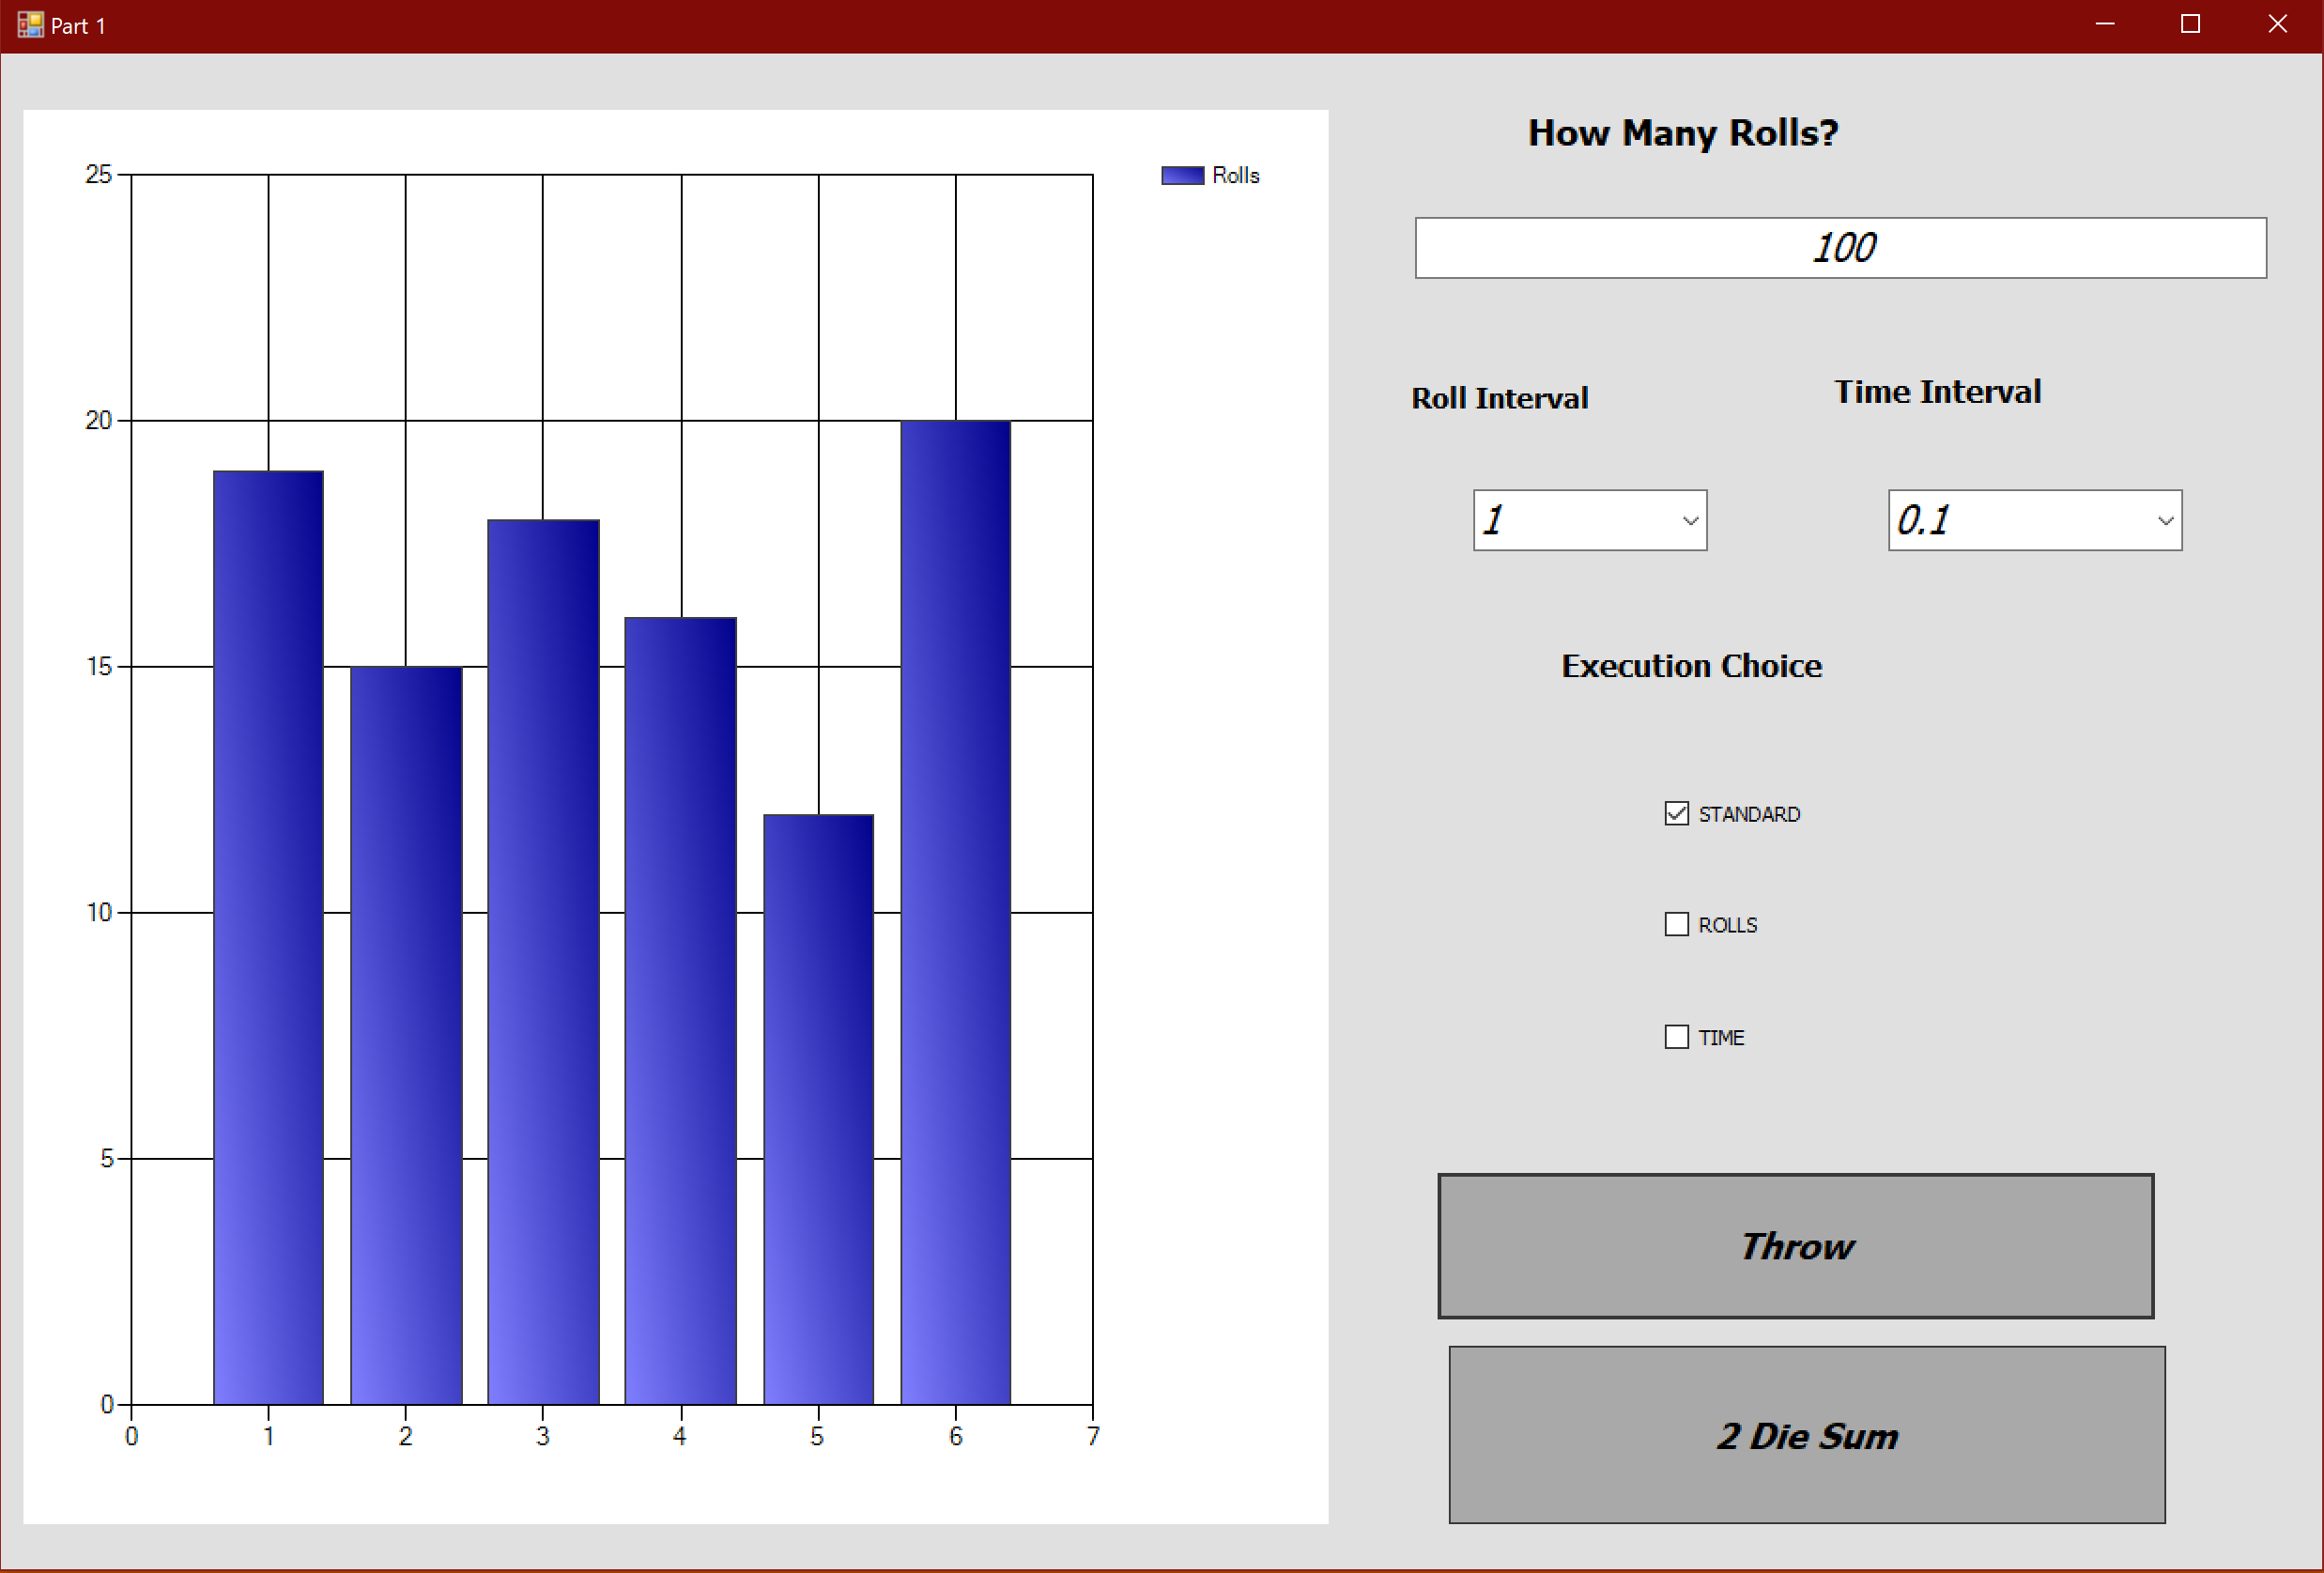Image resolution: width=2324 pixels, height=1573 pixels.
Task: Click the Rolls legend label
Action: pyautogui.click(x=1235, y=175)
